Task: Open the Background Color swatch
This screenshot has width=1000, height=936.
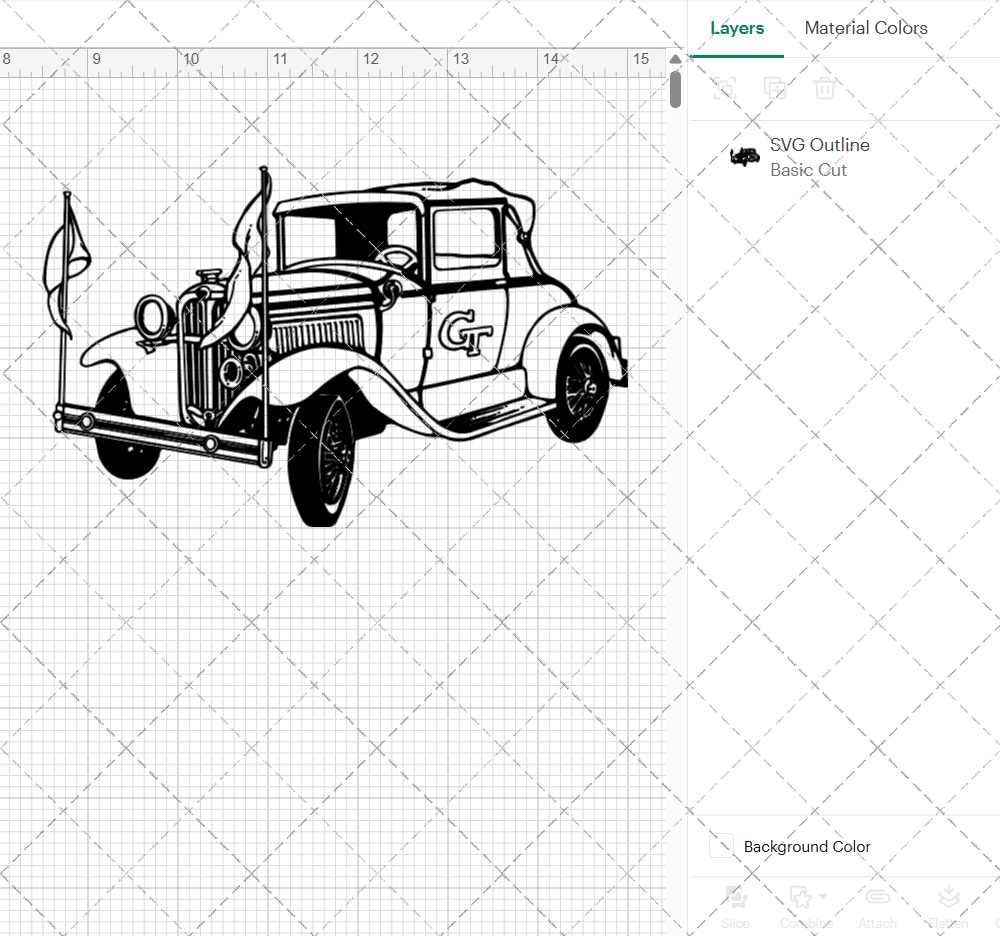Action: [721, 845]
